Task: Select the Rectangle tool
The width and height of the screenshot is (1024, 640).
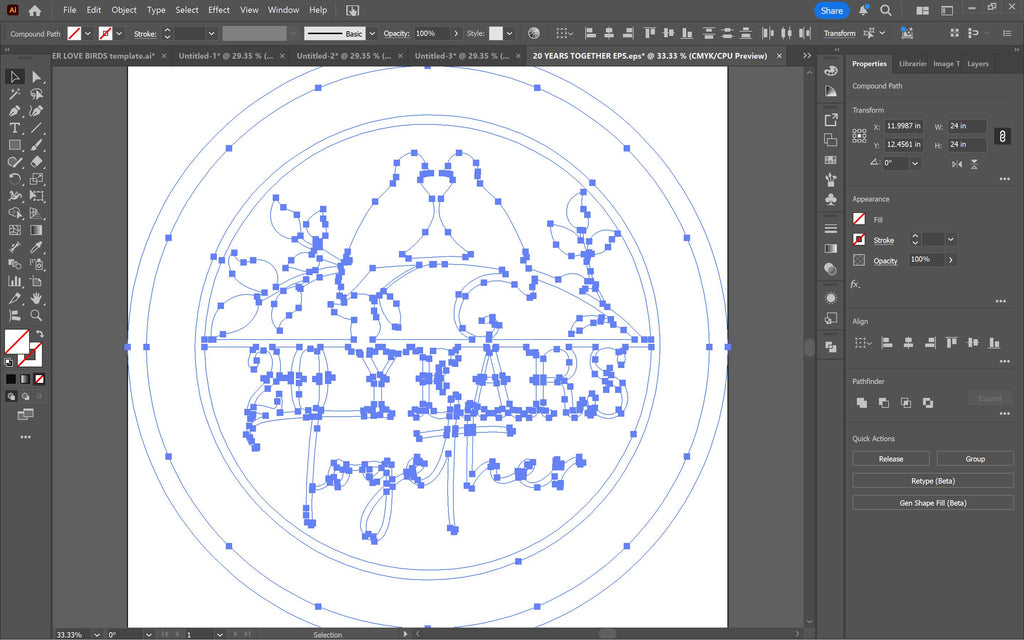Action: coord(14,145)
